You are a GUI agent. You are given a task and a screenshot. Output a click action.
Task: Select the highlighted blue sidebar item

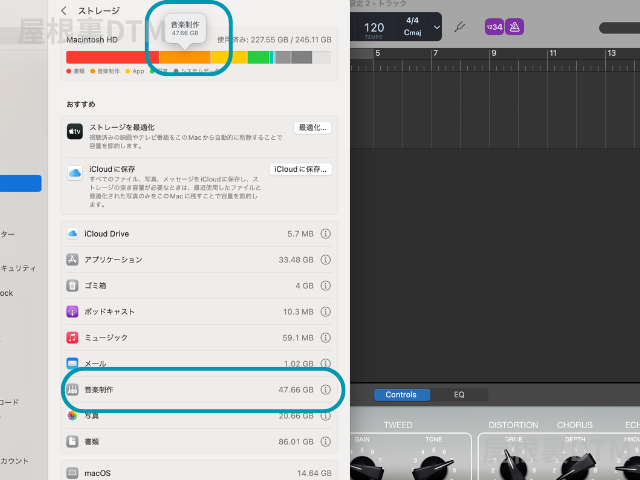point(20,183)
